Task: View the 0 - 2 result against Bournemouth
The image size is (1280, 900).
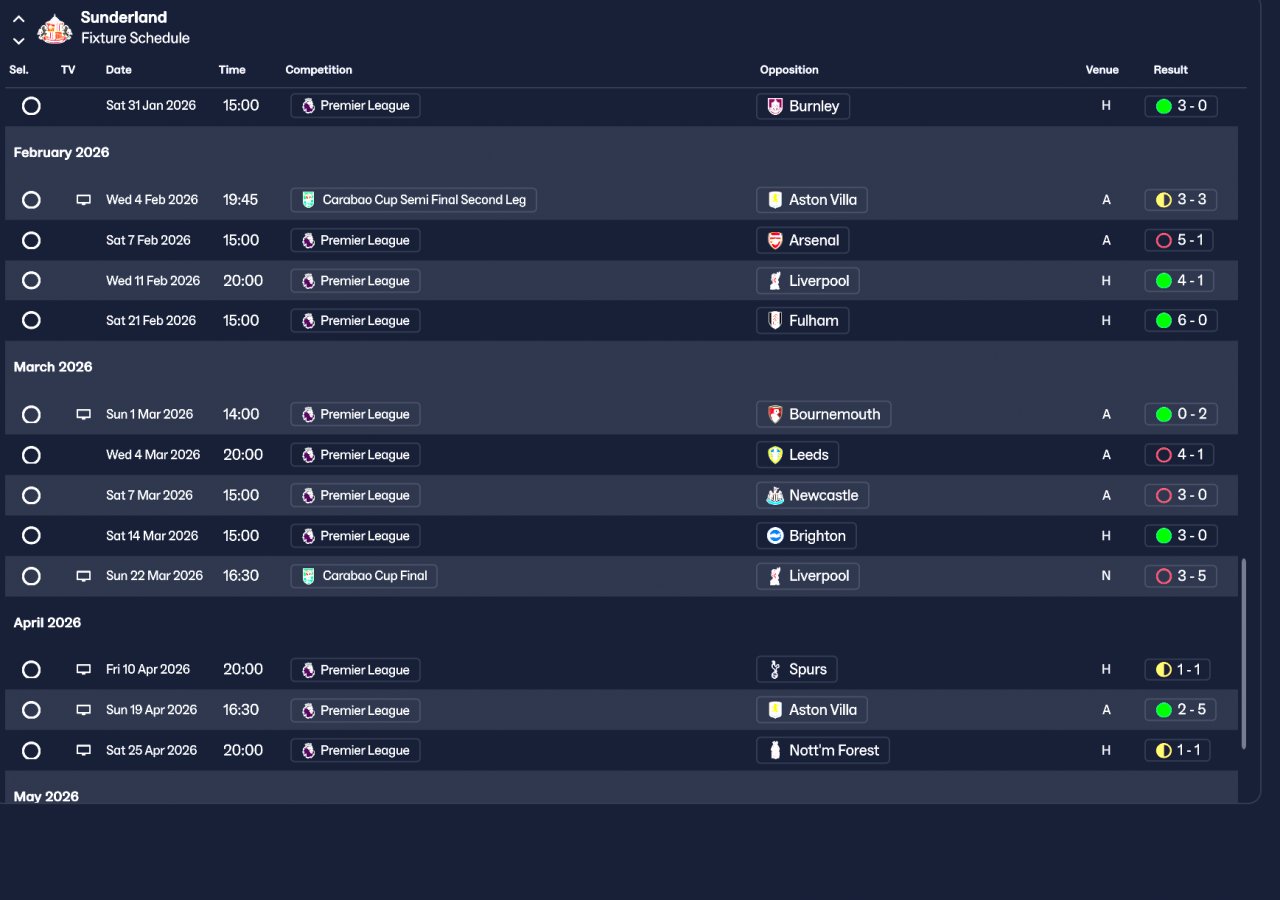Action: (x=1181, y=414)
